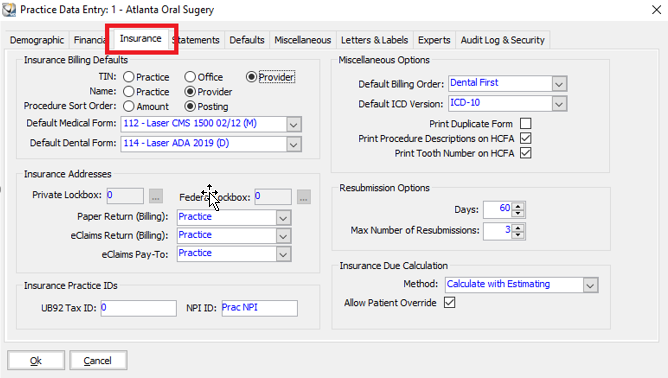Decrease Max Number of Resubmissions
This screenshot has width=668, height=378.
(x=518, y=235)
